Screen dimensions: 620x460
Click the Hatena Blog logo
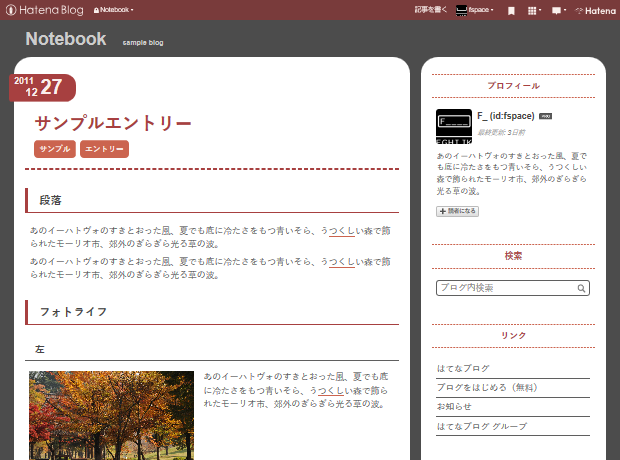point(45,10)
